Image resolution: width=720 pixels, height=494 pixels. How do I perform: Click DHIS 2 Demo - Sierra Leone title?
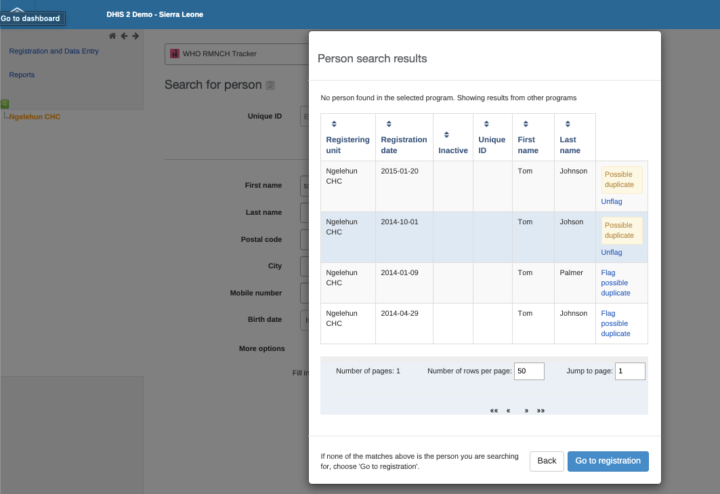tap(155, 14)
